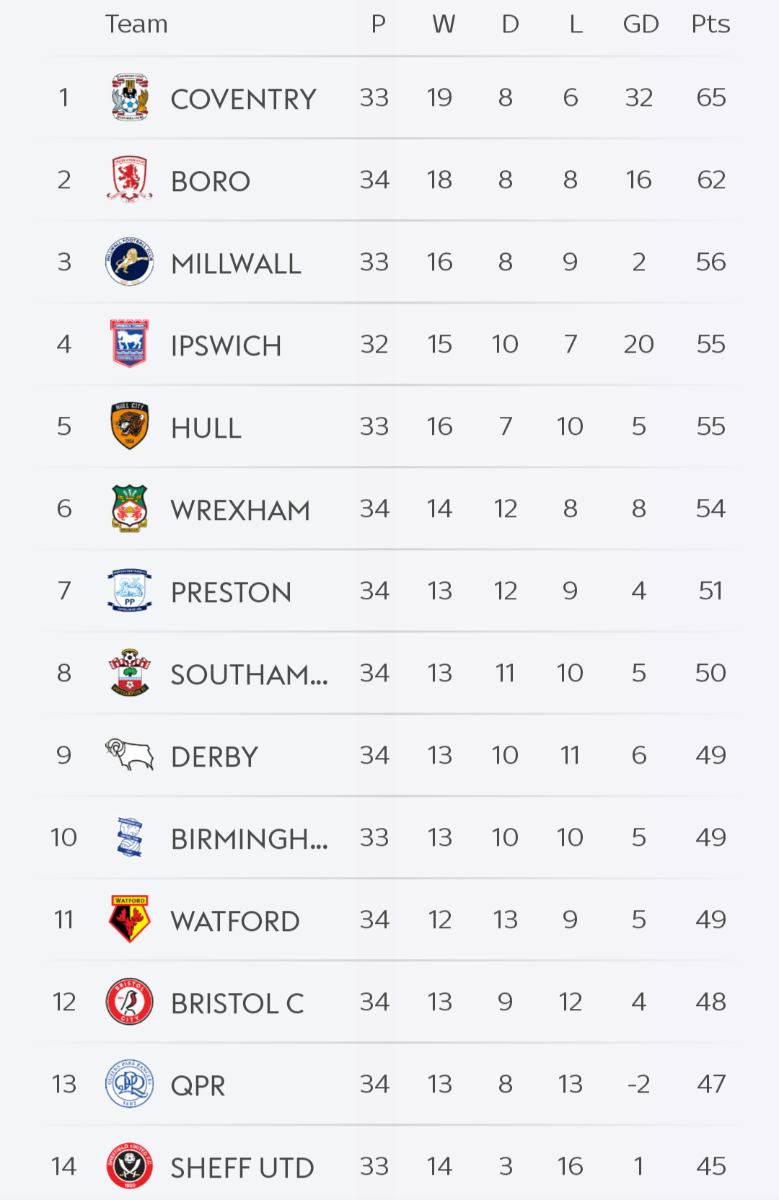Open the Bristol City crest
Viewport: 779px width, 1200px height.
(130, 1002)
